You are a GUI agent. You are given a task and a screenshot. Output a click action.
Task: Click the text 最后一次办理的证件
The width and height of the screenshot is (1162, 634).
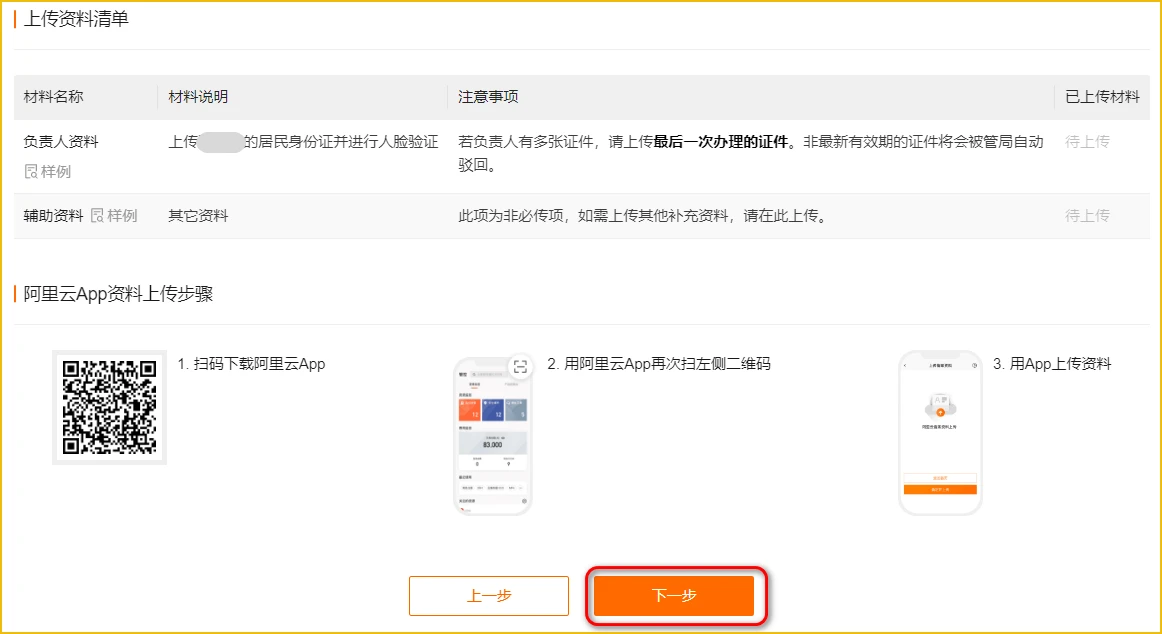720,141
